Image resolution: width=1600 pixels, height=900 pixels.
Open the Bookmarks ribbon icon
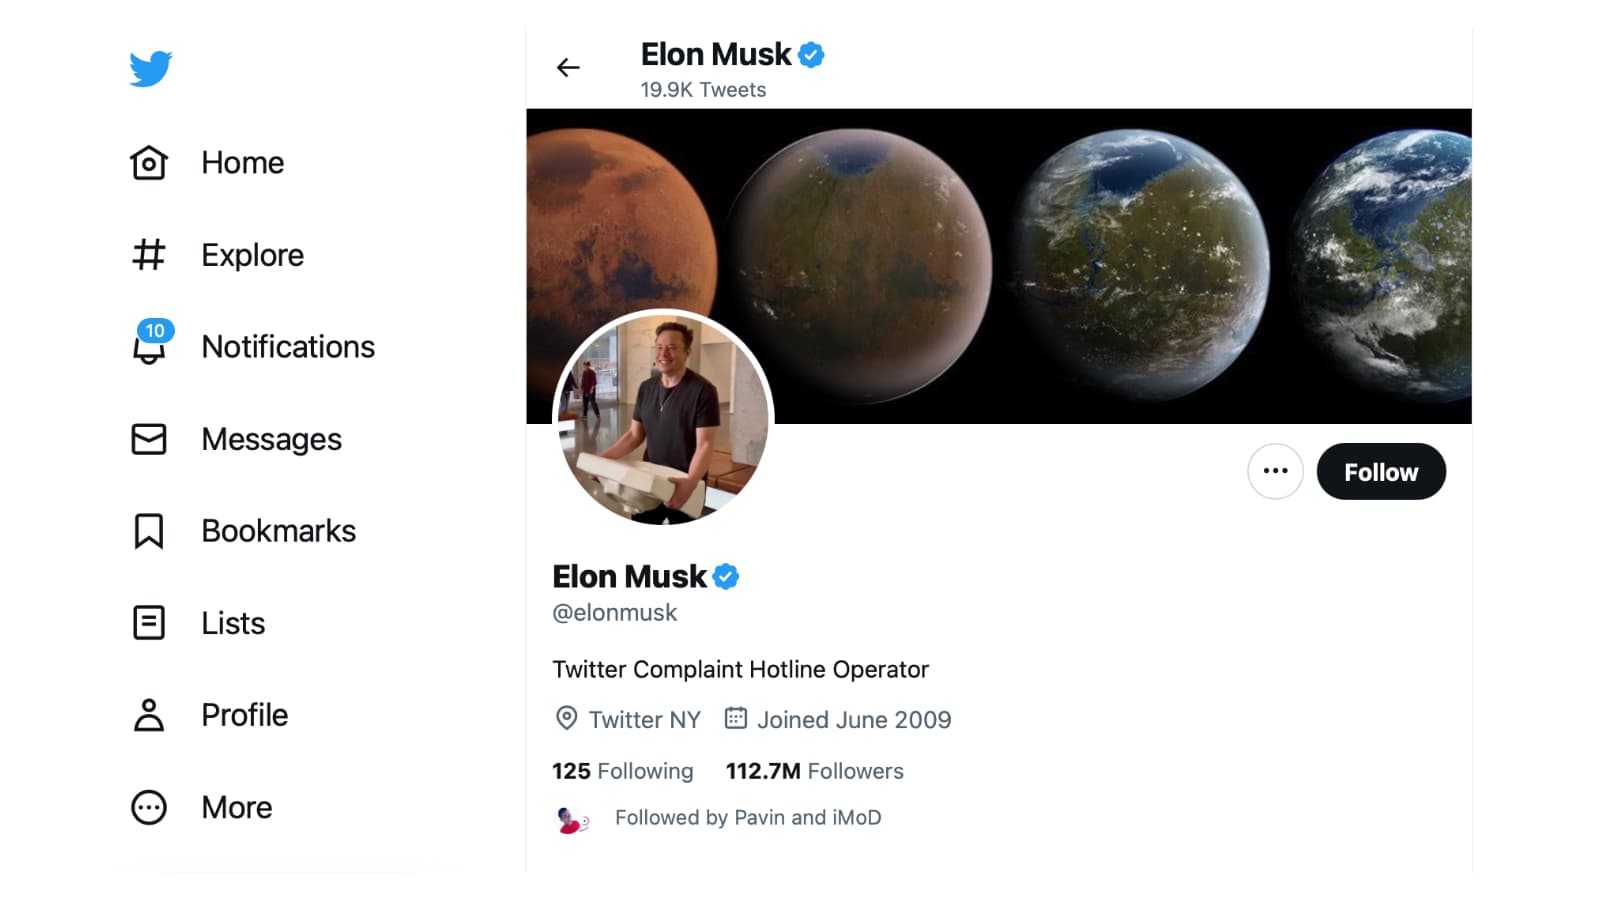(149, 531)
